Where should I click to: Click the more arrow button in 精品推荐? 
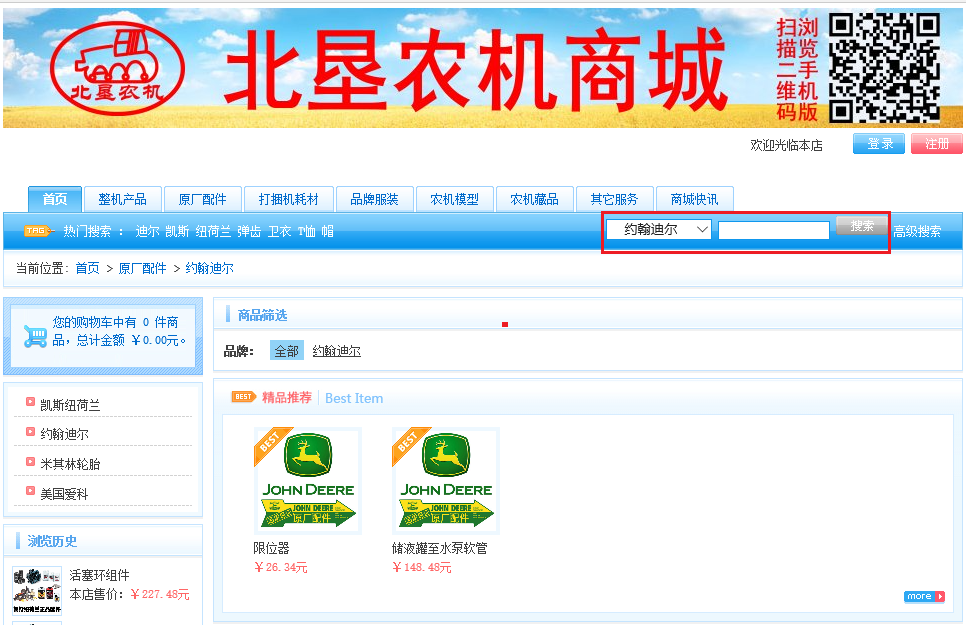click(924, 595)
